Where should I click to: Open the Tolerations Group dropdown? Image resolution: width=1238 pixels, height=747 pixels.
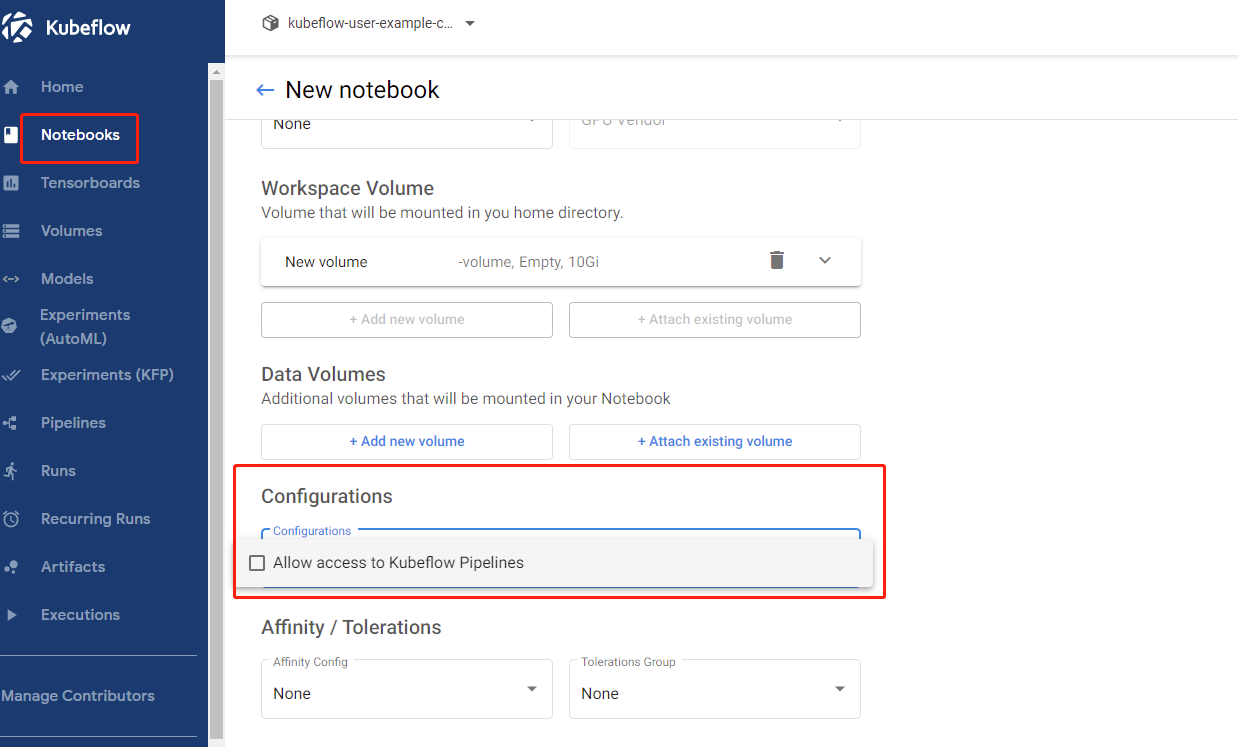[x=715, y=689]
